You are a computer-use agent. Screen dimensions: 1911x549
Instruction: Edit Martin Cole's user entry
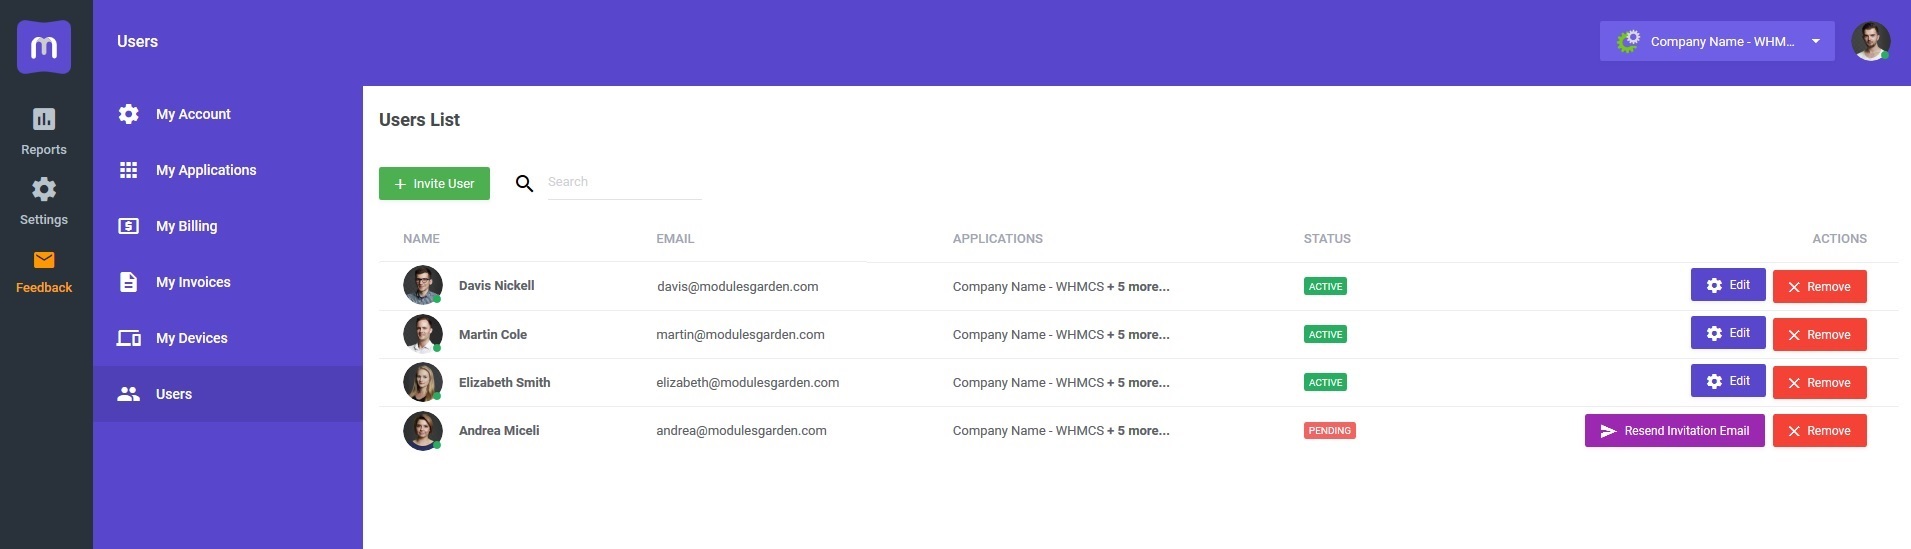click(1727, 334)
